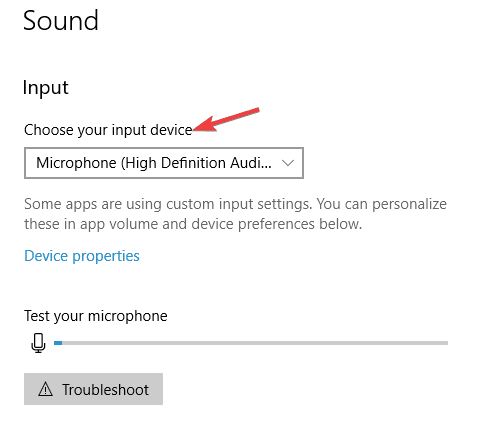The image size is (497, 427).
Task: Open the Microphone (High Definition Audi... dropdown
Action: tap(164, 163)
